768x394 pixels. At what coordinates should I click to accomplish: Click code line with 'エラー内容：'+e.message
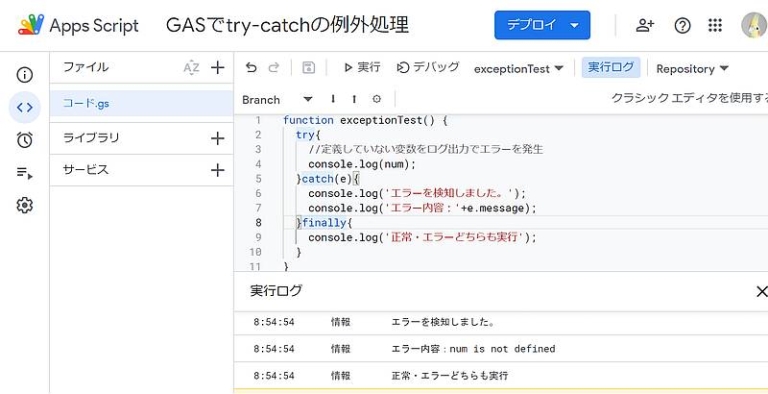point(423,208)
